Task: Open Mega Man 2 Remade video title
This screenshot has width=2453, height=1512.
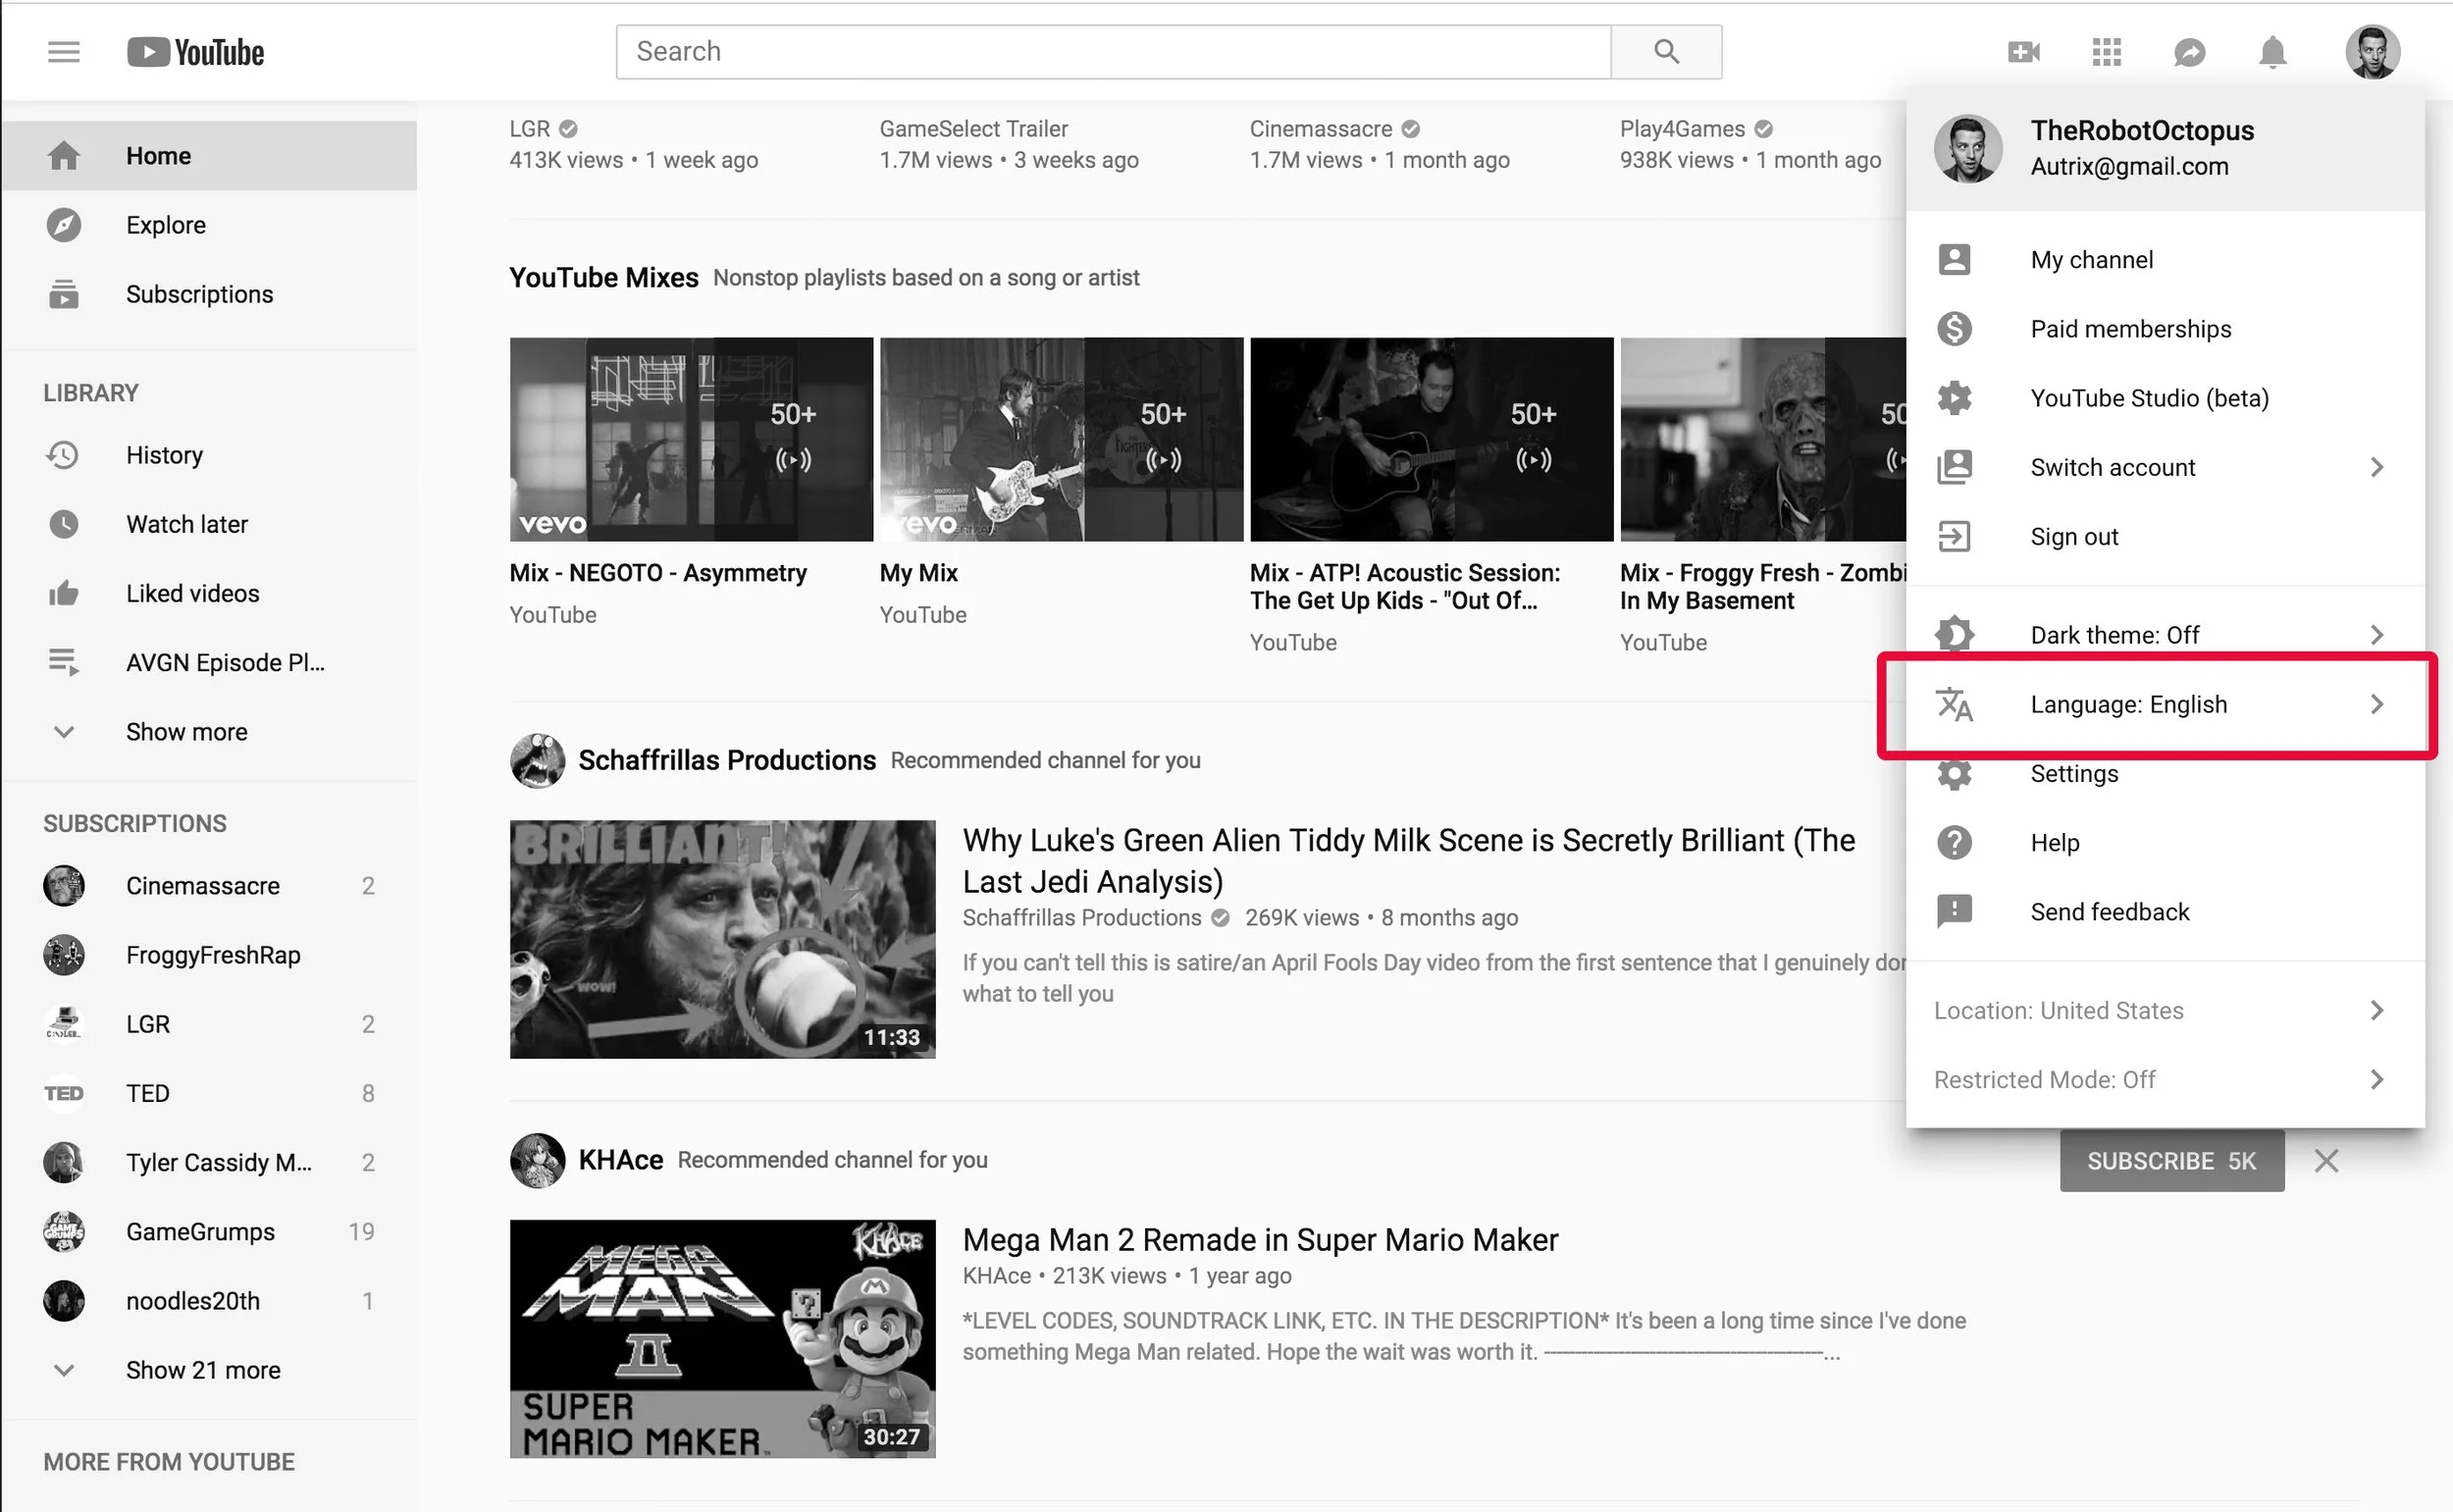Action: pos(1260,1240)
